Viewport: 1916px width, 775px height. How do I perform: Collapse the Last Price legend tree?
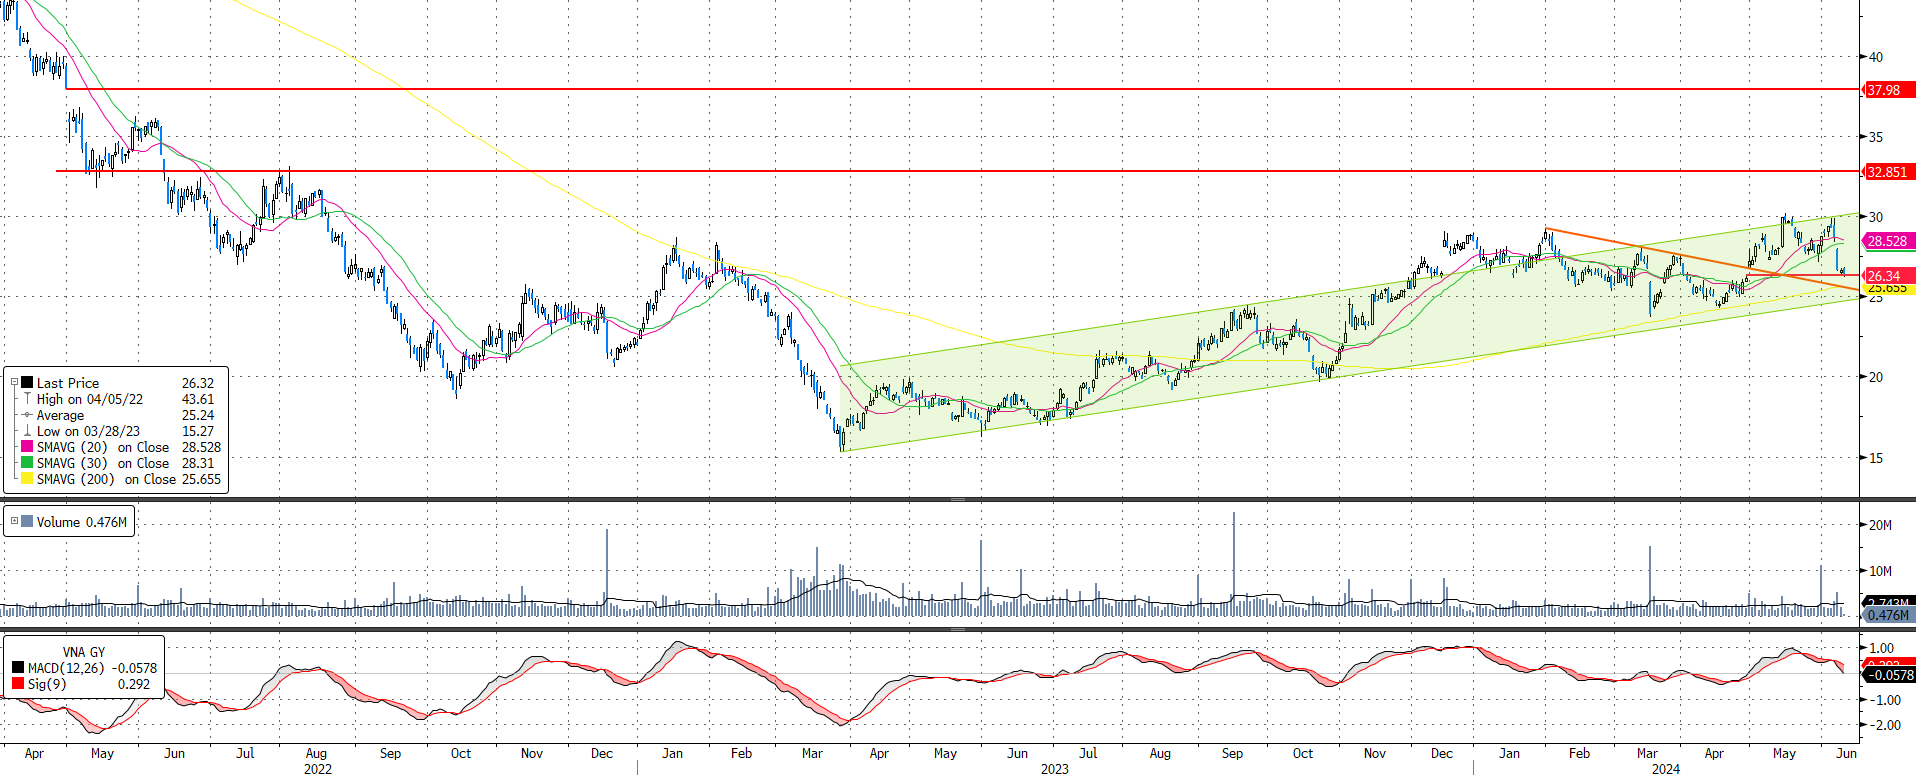(14, 382)
